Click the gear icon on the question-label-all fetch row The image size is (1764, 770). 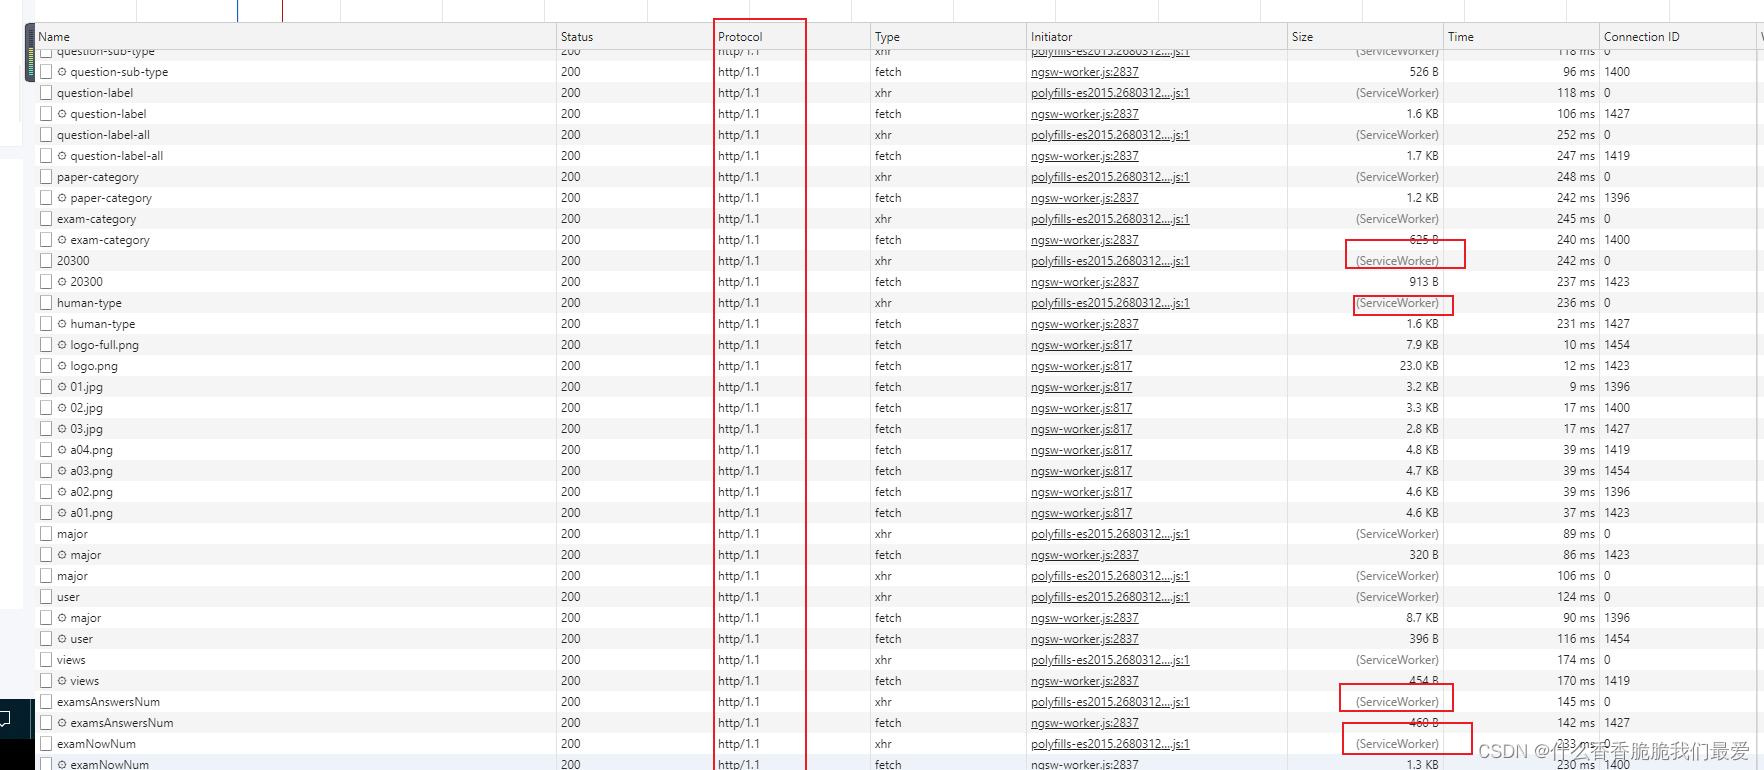62,156
